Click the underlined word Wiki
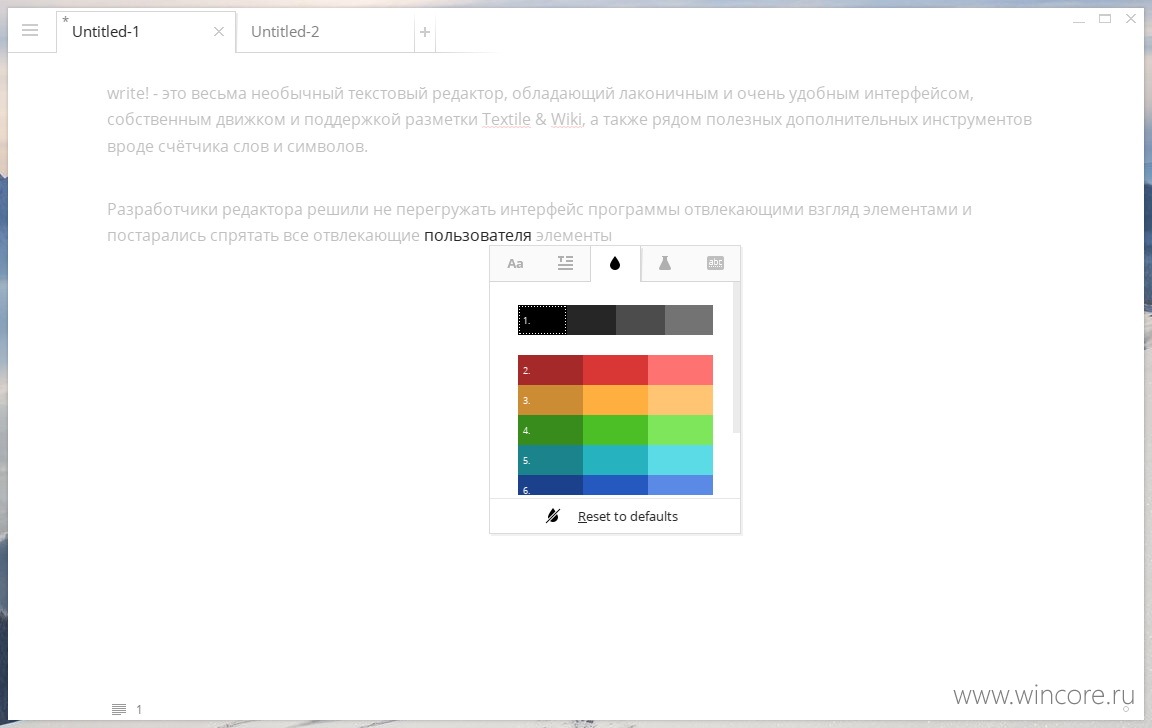This screenshot has width=1152, height=728. pos(566,119)
